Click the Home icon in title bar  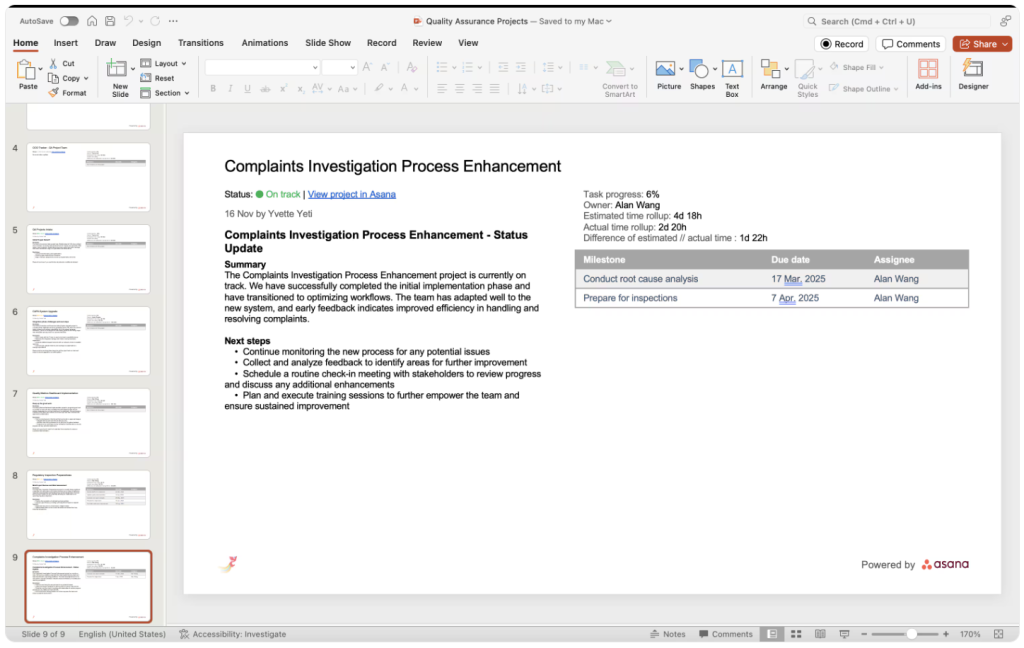(92, 21)
